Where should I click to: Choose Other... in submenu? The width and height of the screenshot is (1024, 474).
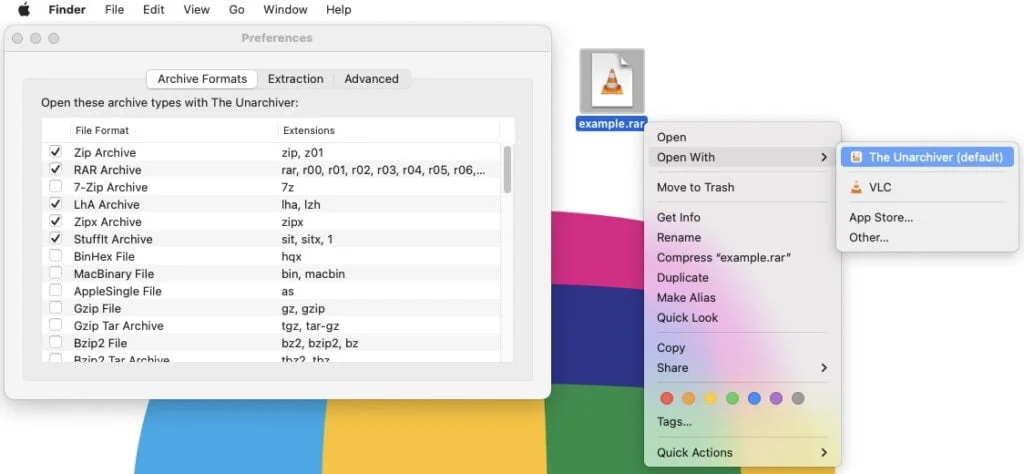pyautogui.click(x=869, y=238)
